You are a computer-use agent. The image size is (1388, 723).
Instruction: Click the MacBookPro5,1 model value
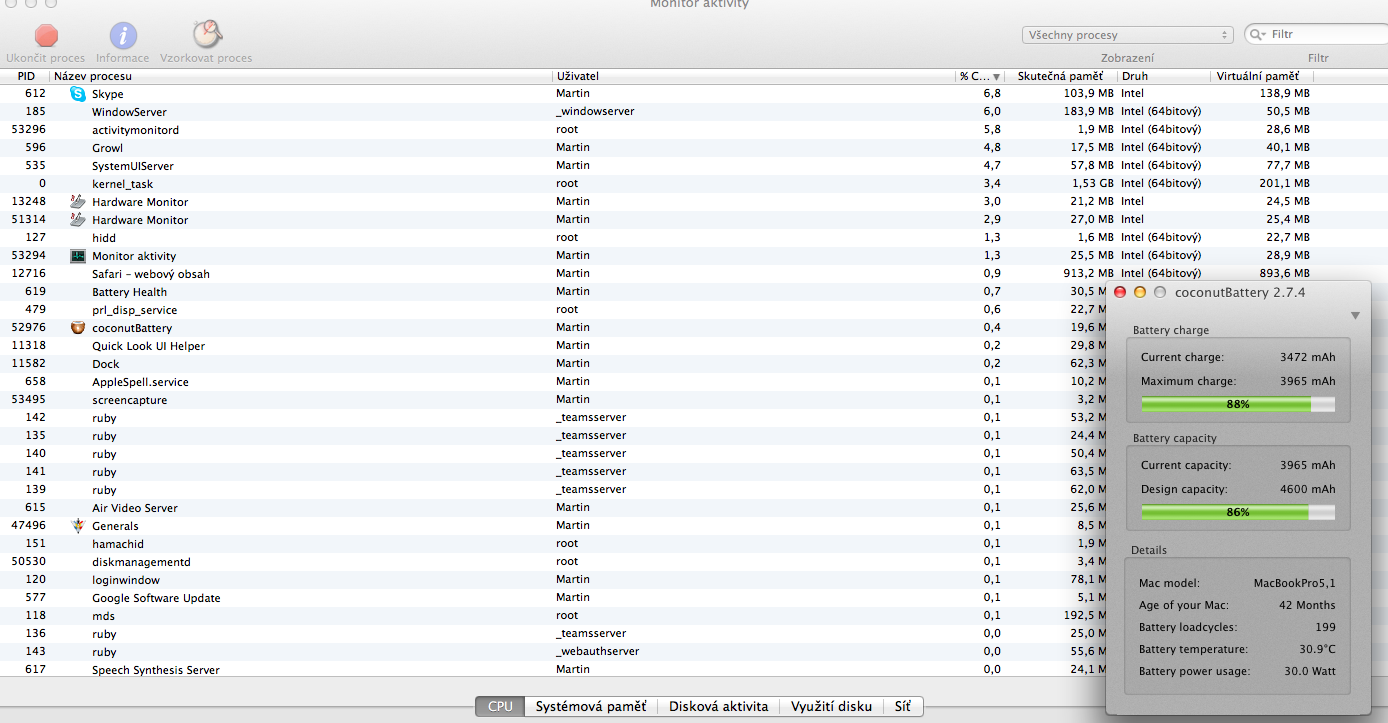(1294, 583)
